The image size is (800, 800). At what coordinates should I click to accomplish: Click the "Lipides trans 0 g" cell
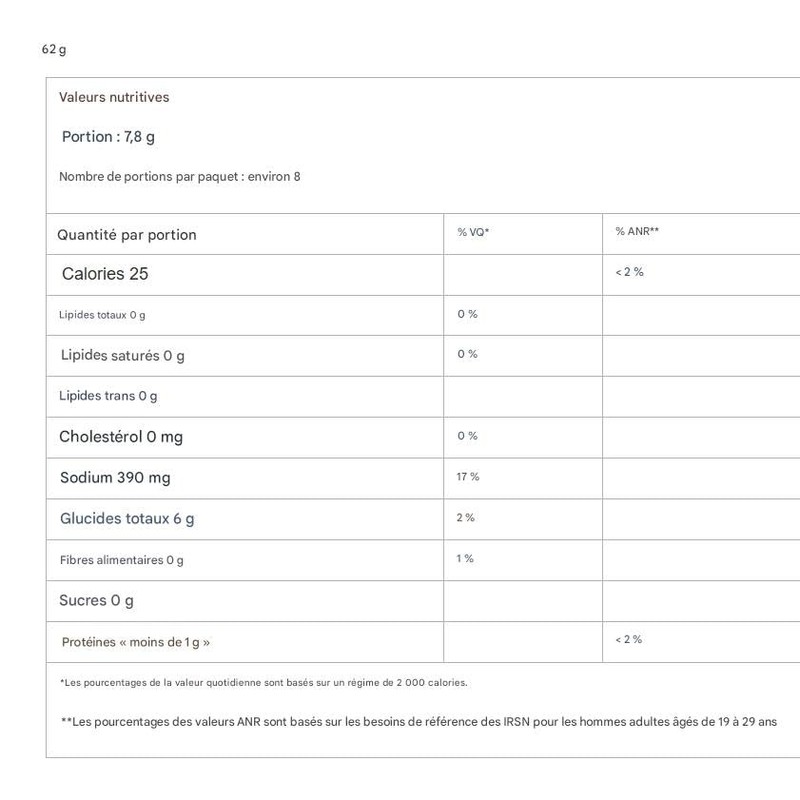pyautogui.click(x=108, y=396)
